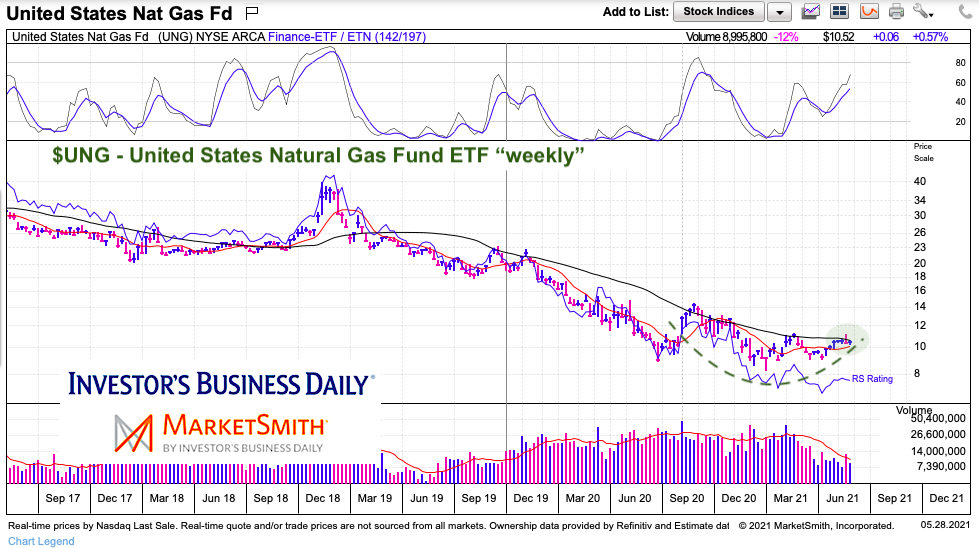
Task: Open the stacked line chart view icon
Action: tap(811, 11)
